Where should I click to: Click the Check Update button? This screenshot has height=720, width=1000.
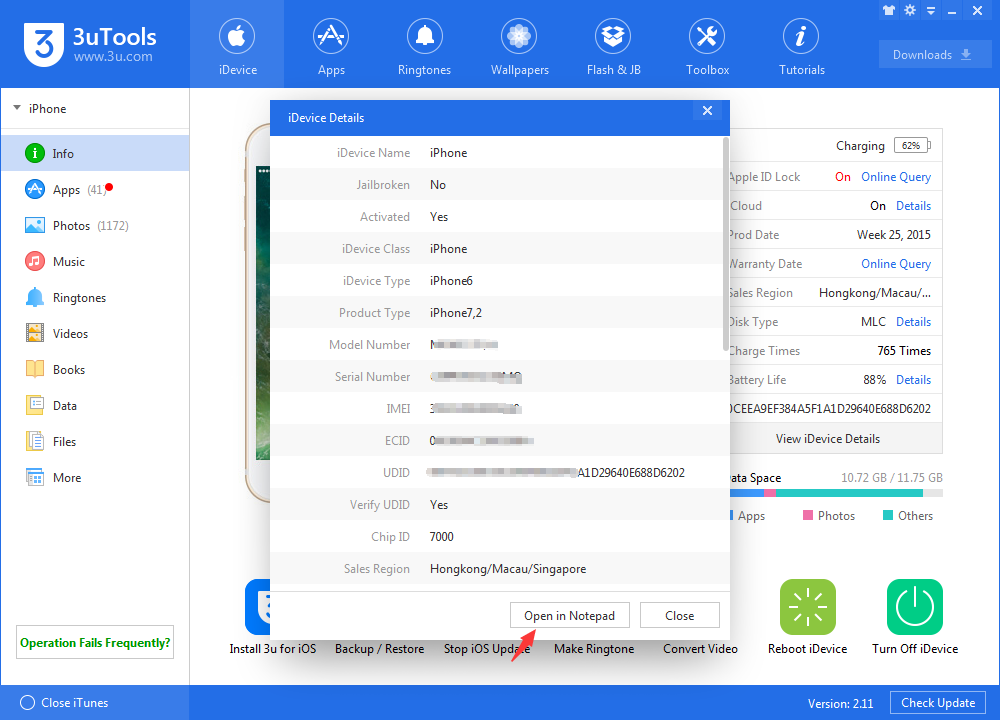[938, 703]
